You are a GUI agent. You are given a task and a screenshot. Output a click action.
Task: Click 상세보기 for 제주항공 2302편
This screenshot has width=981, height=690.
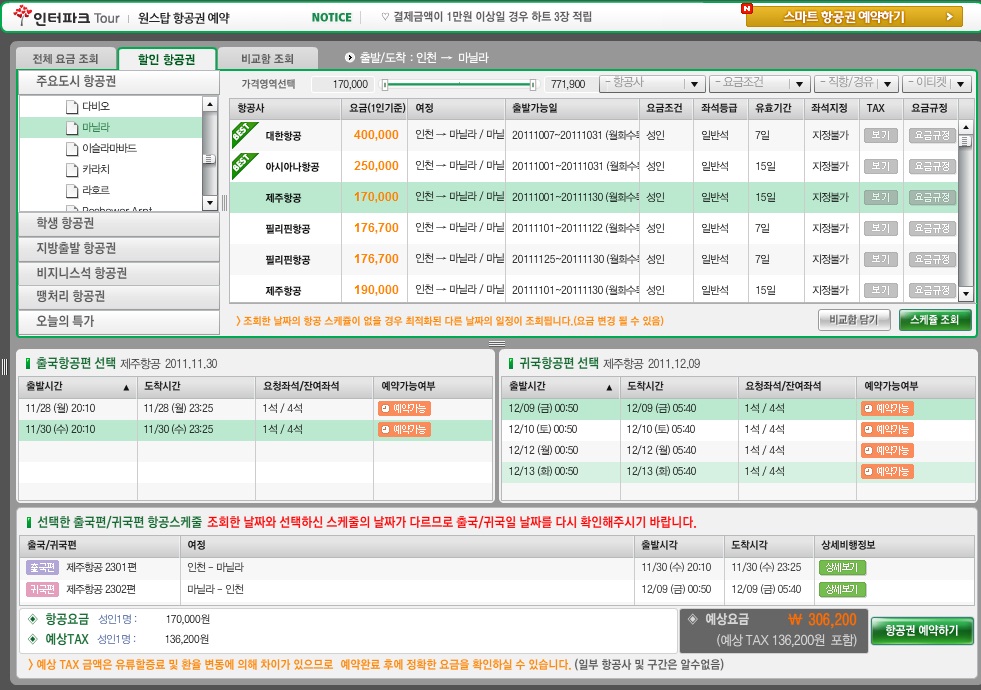(842, 589)
